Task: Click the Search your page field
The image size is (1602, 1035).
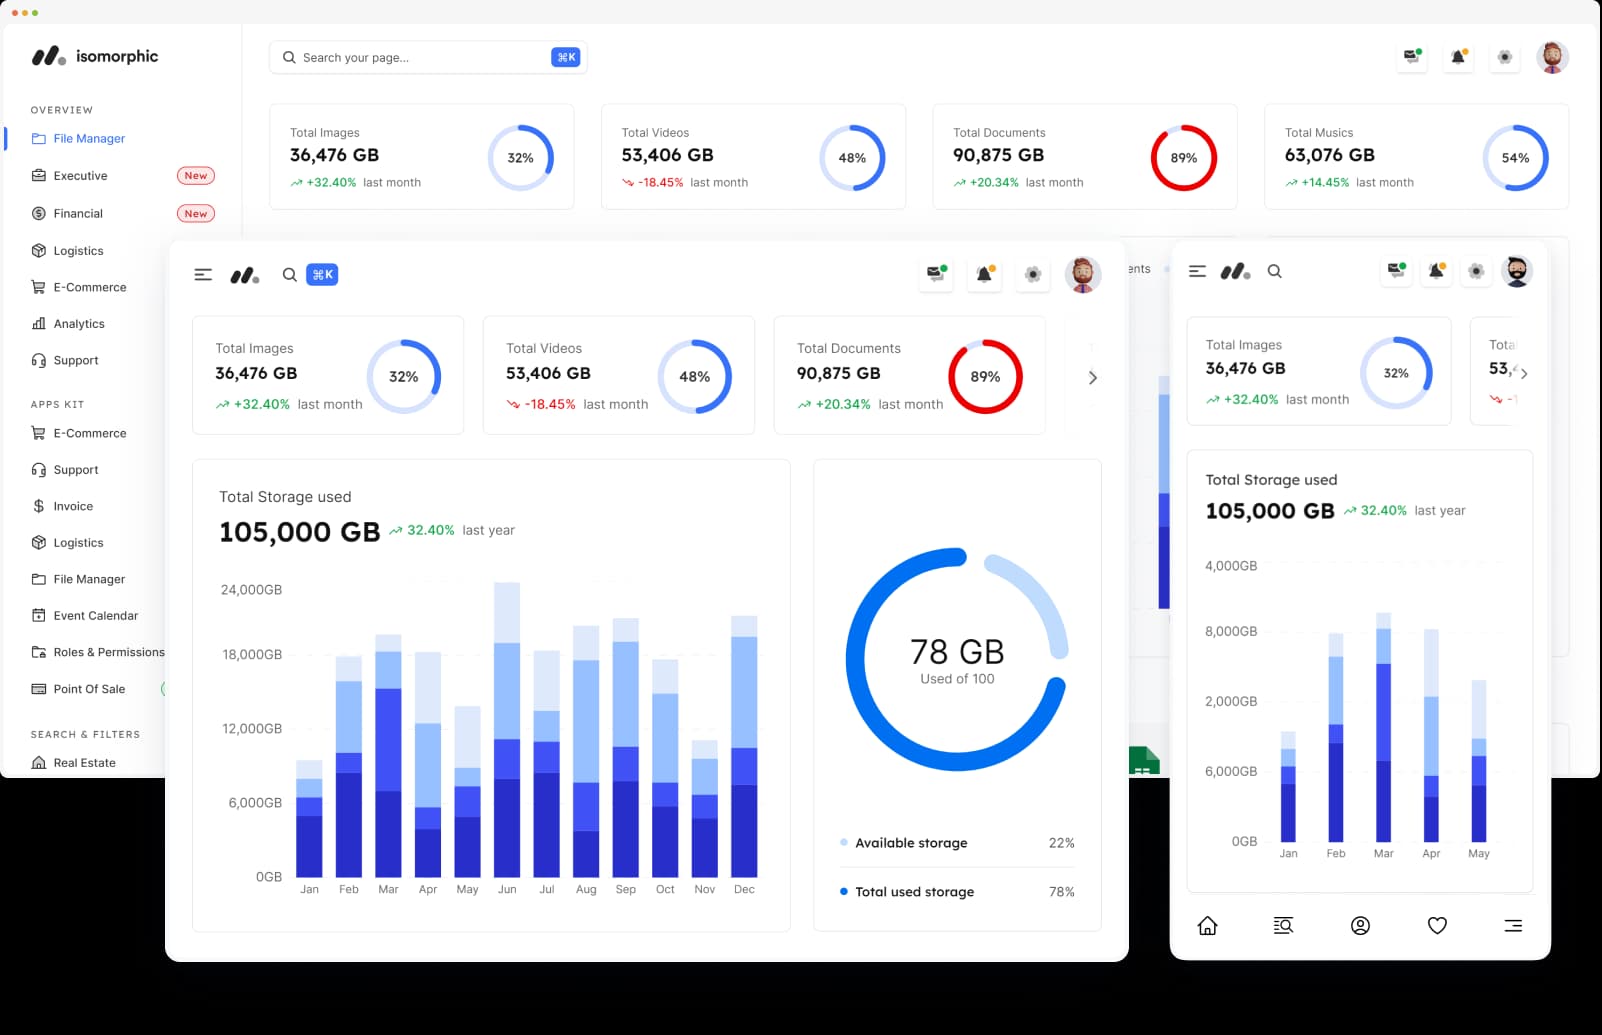Action: pyautogui.click(x=428, y=57)
